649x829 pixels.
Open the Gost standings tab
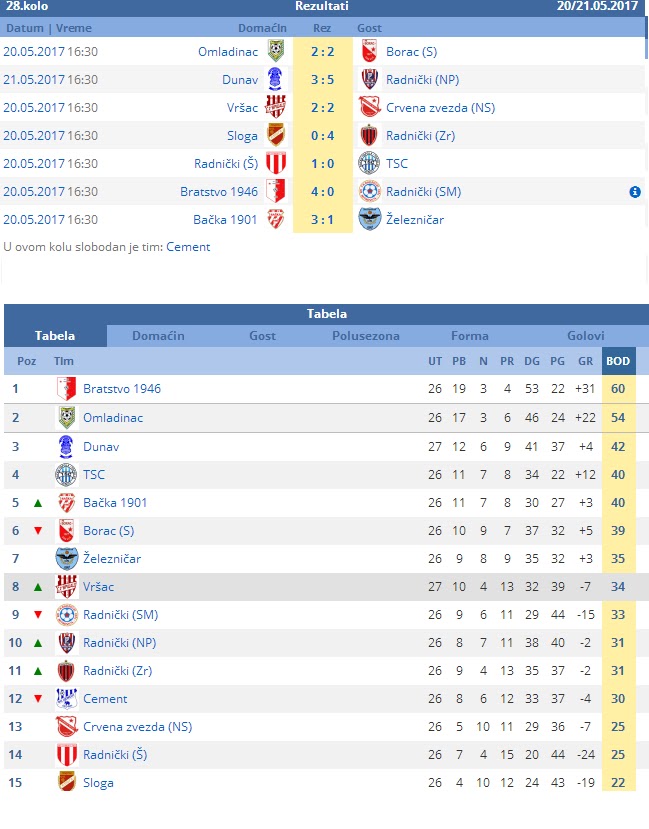click(x=262, y=336)
